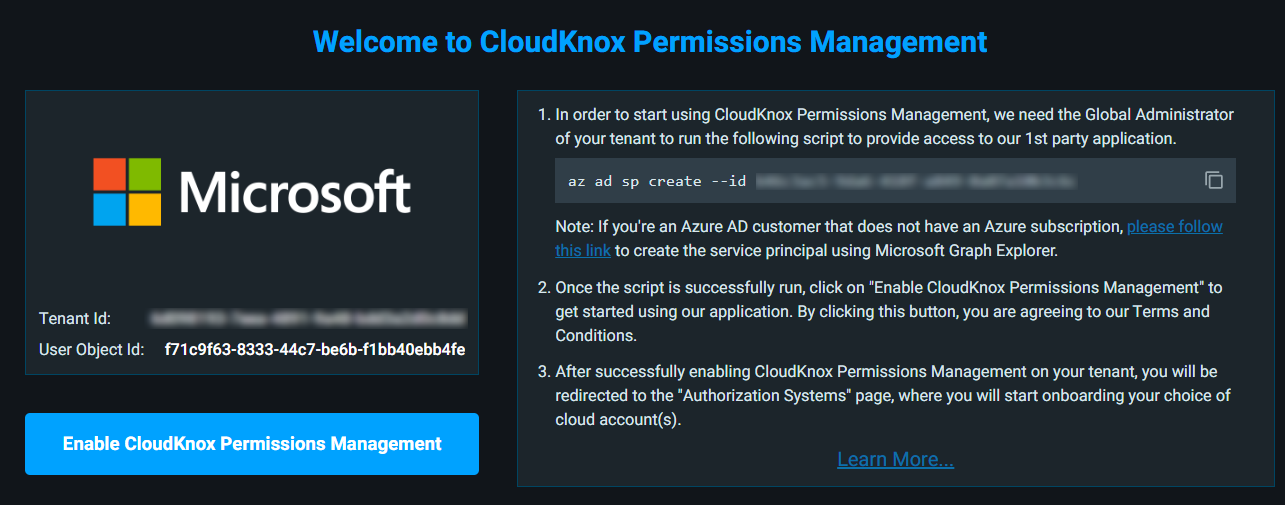Click the red square in Microsoft logo

click(x=110, y=173)
